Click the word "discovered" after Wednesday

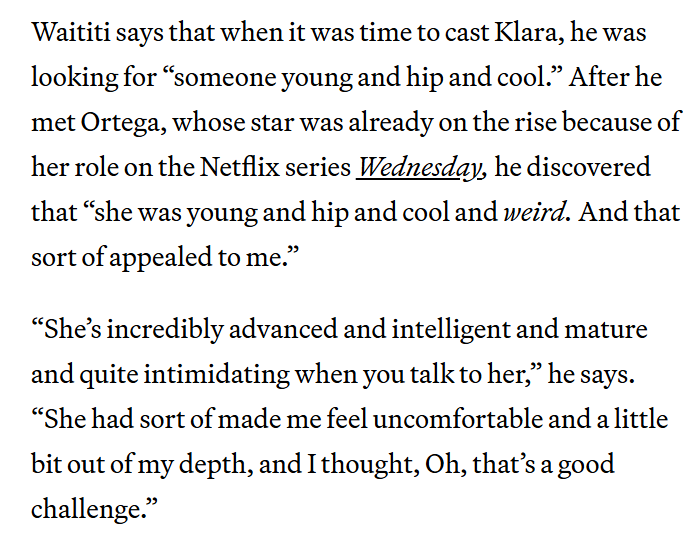click(588, 167)
